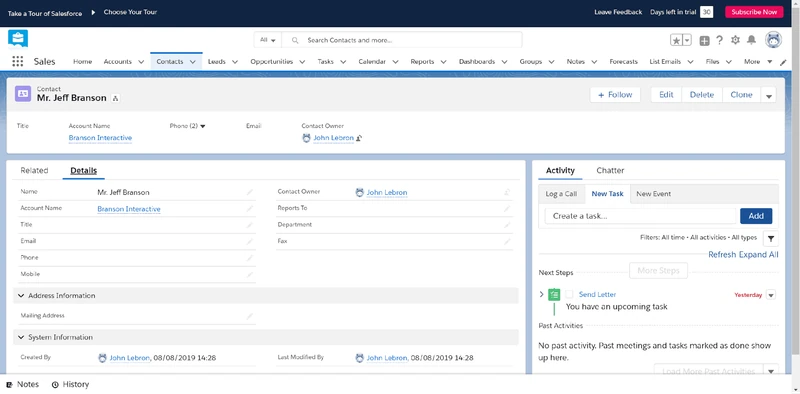Image resolution: width=800 pixels, height=394 pixels.
Task: Edit the Account Name field pencil icon
Action: click(x=249, y=209)
